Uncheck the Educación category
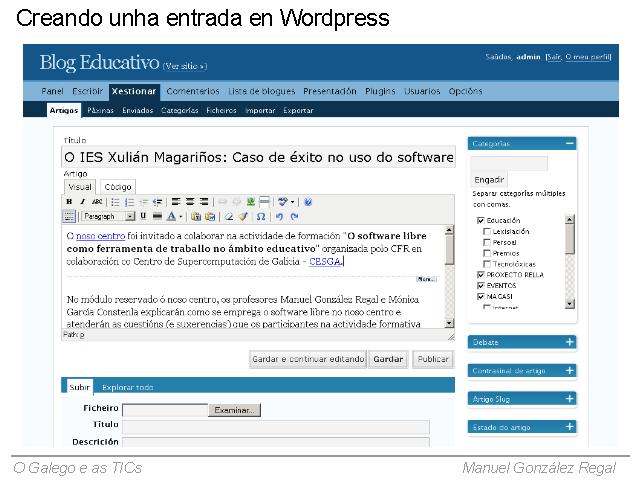Image resolution: width=640 pixels, height=480 pixels. click(481, 220)
